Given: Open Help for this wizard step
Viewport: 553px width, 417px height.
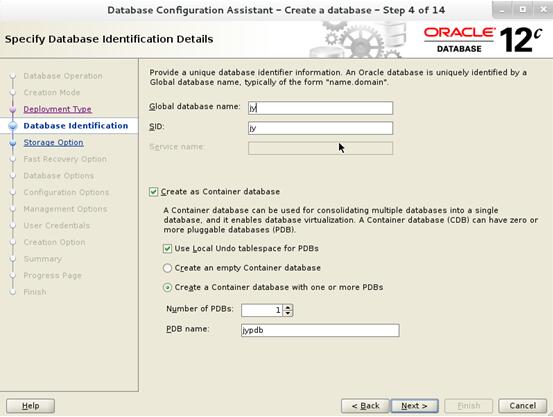Looking at the screenshot, I should pyautogui.click(x=31, y=406).
